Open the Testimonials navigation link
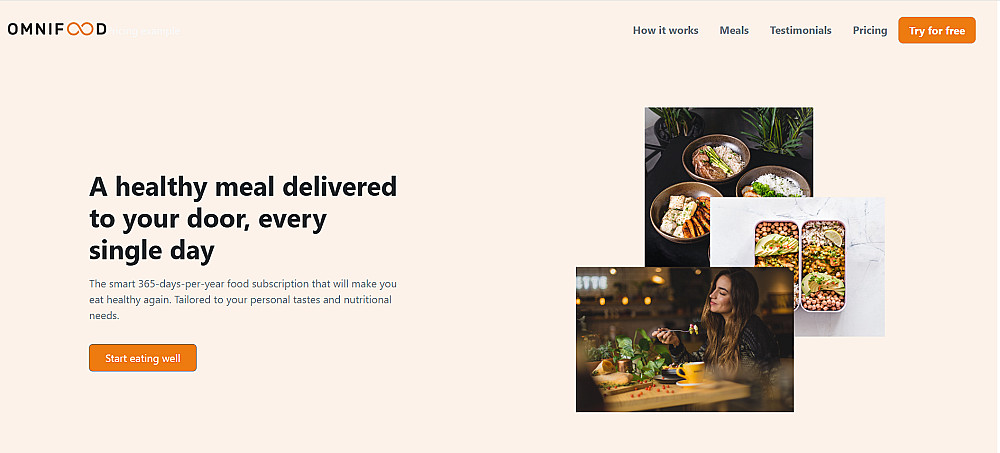Screen dimensions: 1000x453 pos(800,30)
